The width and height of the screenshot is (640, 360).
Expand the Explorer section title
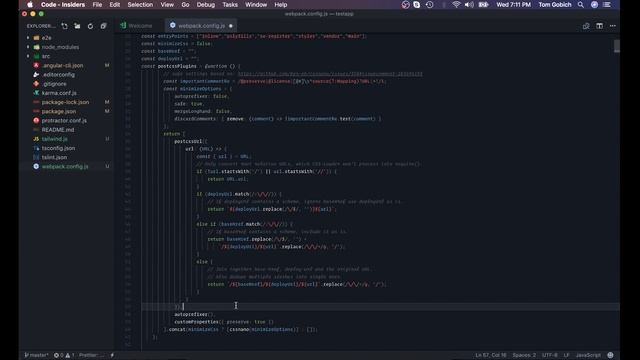point(41,26)
